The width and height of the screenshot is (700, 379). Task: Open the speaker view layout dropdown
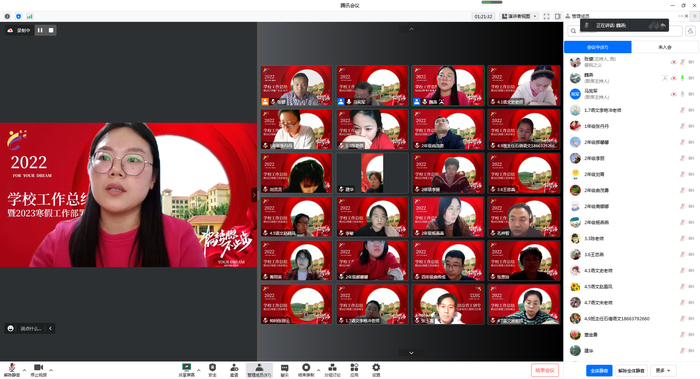pos(519,16)
